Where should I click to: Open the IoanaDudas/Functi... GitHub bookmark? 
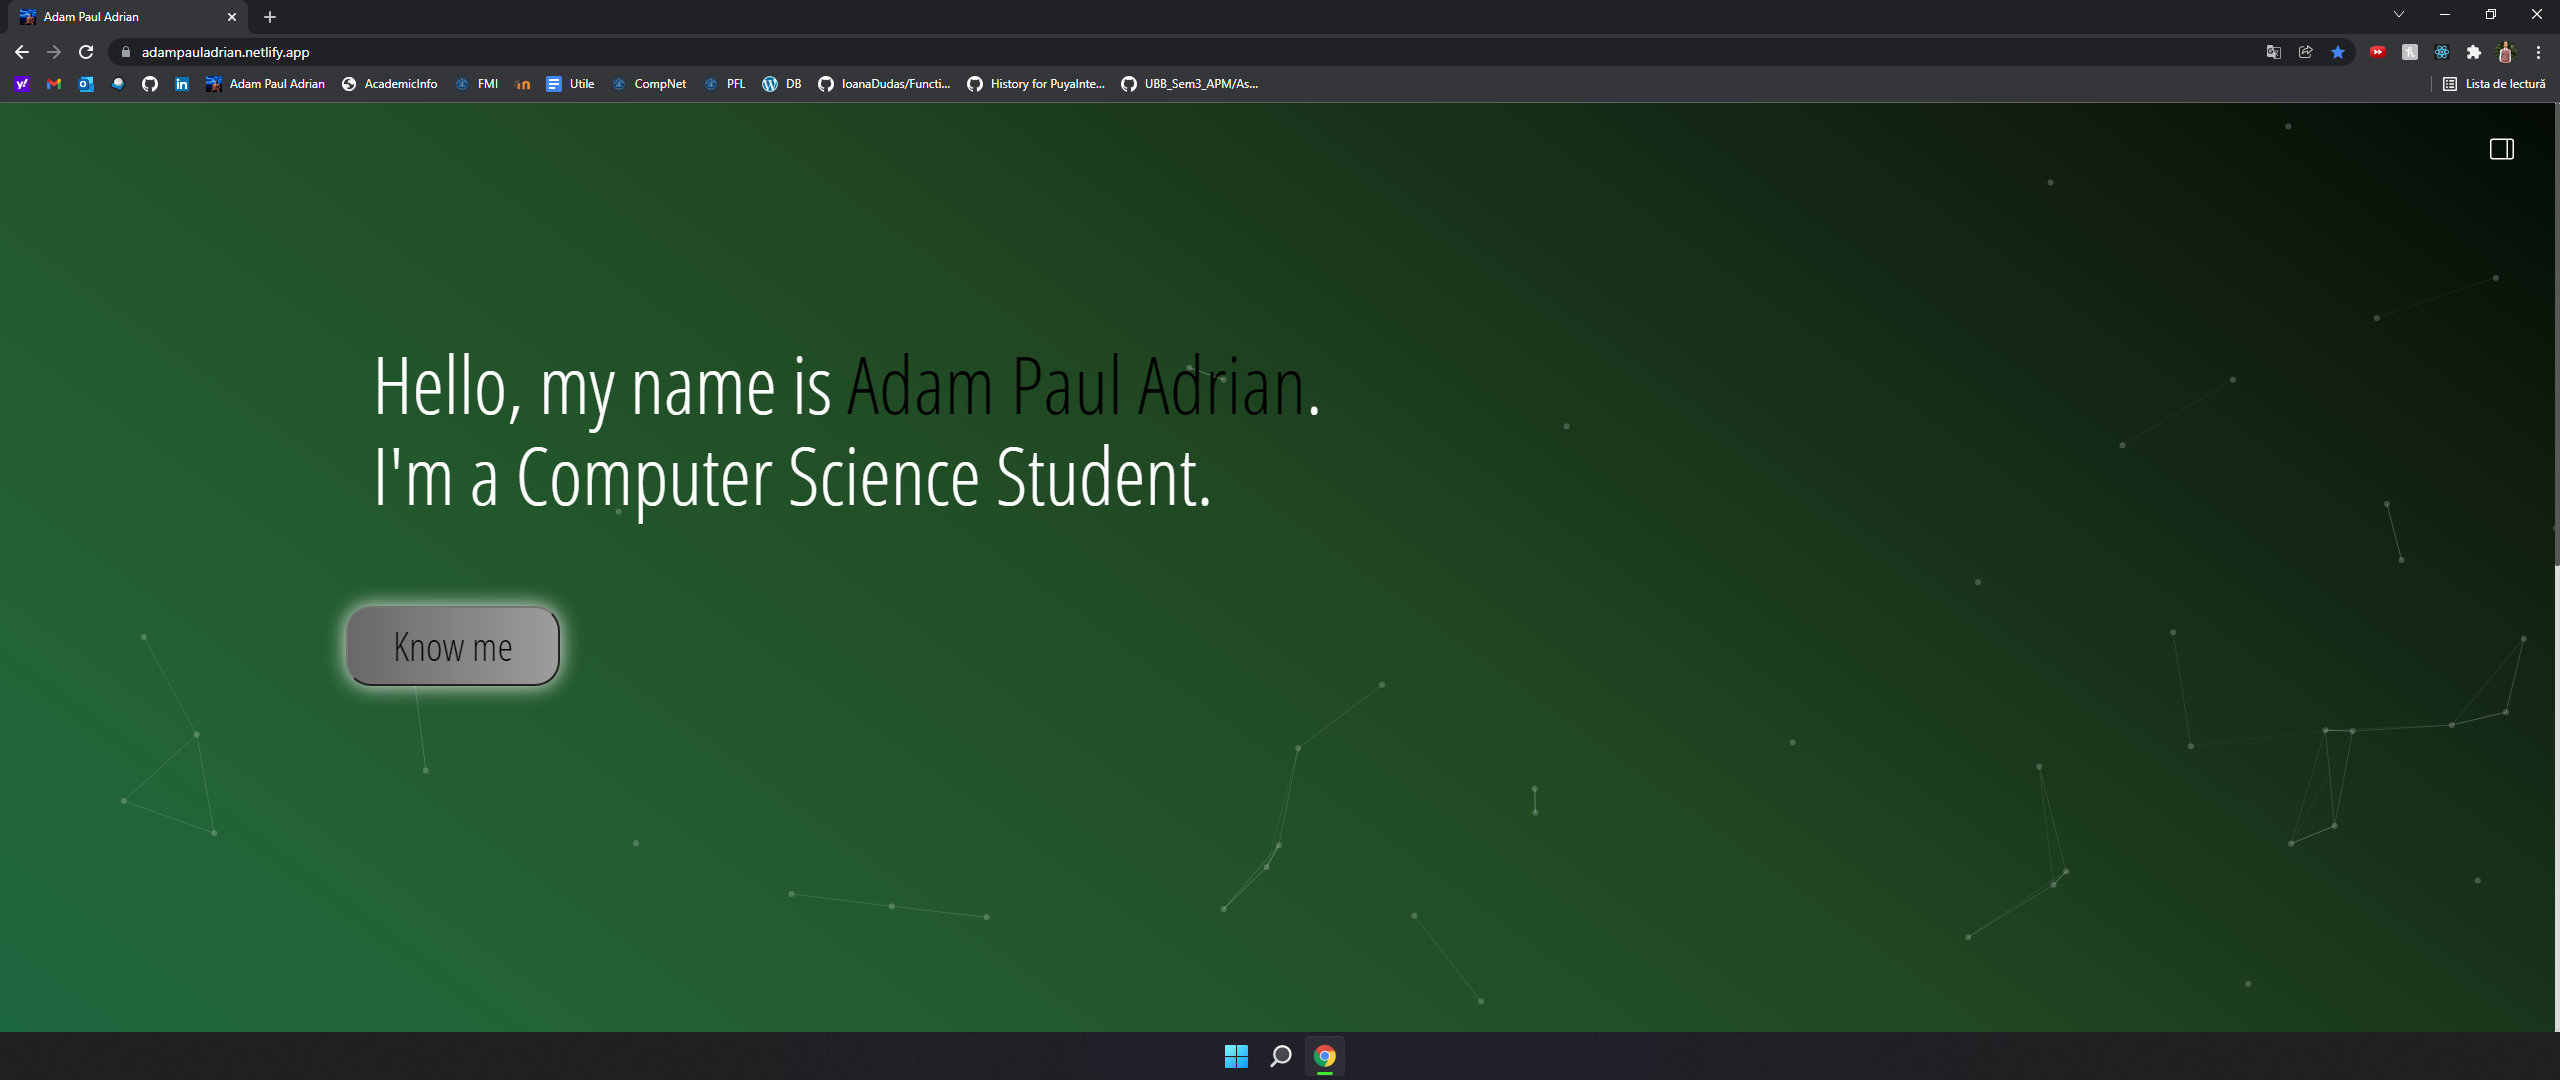click(x=884, y=84)
